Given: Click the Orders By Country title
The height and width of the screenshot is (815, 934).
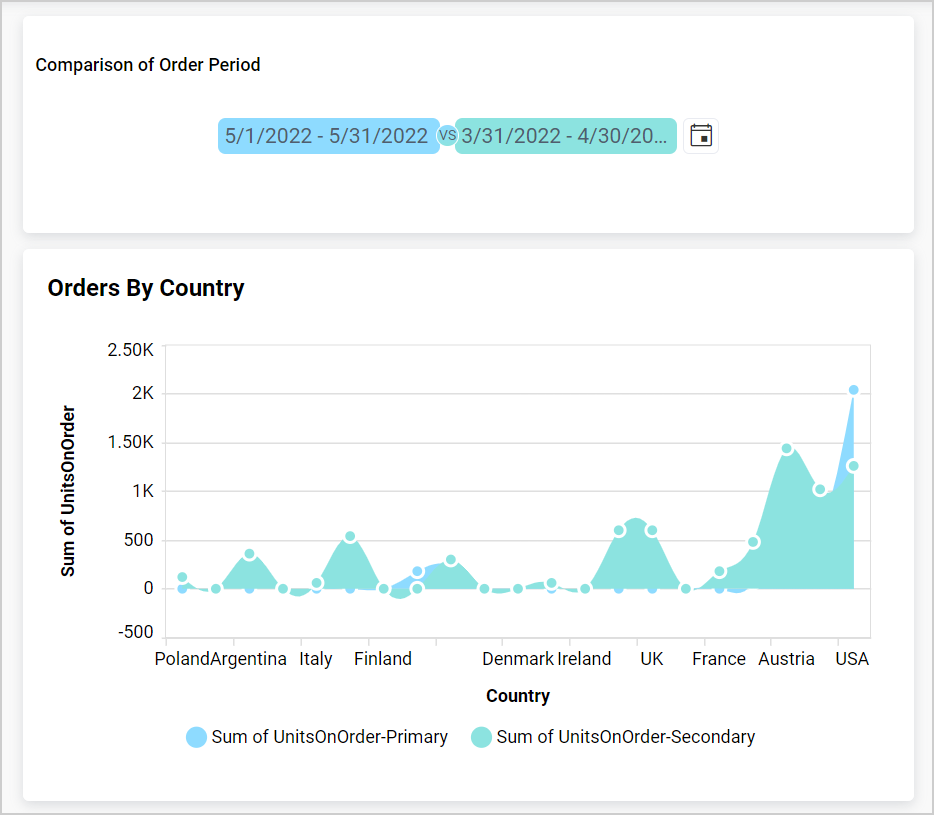Looking at the screenshot, I should [x=146, y=288].
